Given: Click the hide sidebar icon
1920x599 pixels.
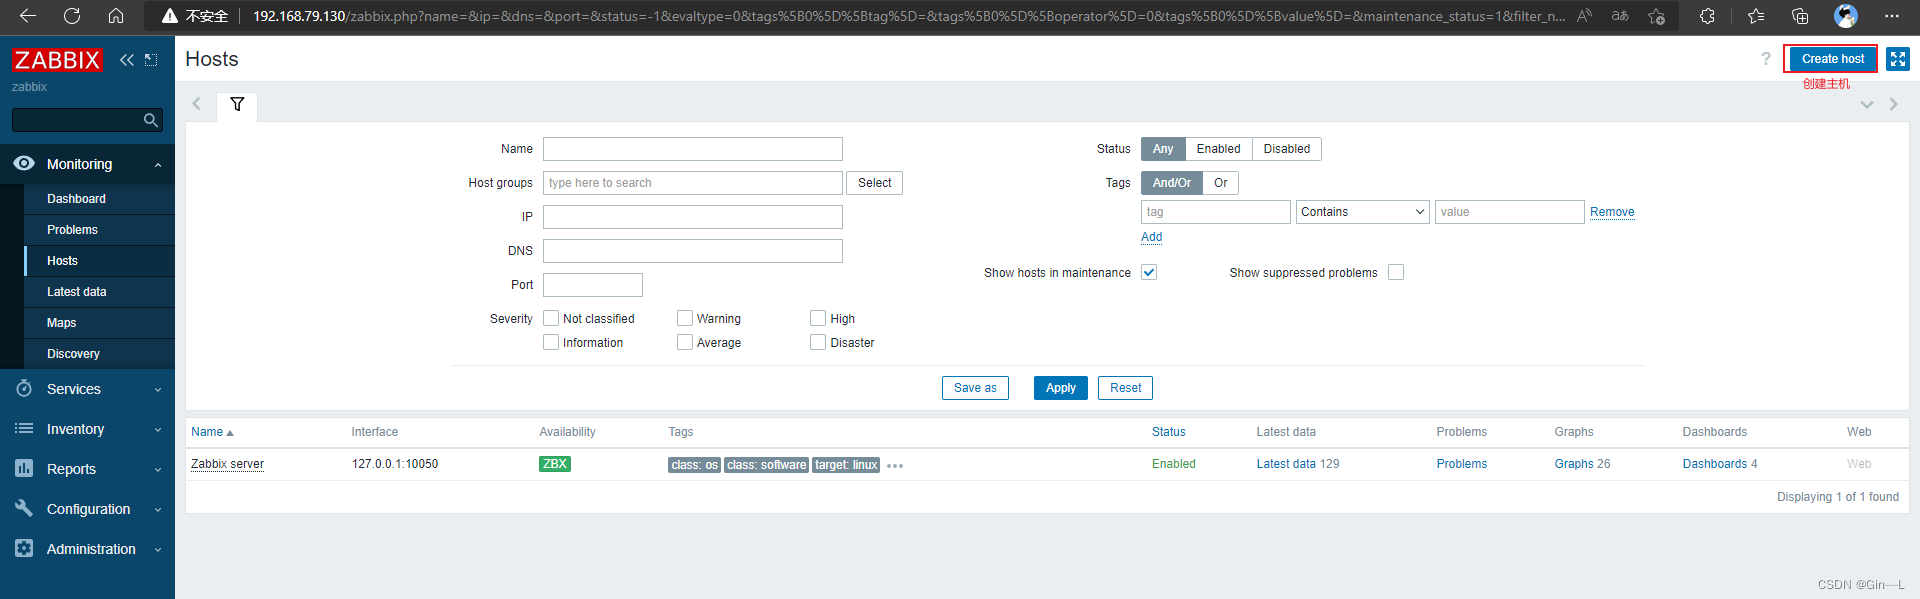Looking at the screenshot, I should [x=151, y=60].
